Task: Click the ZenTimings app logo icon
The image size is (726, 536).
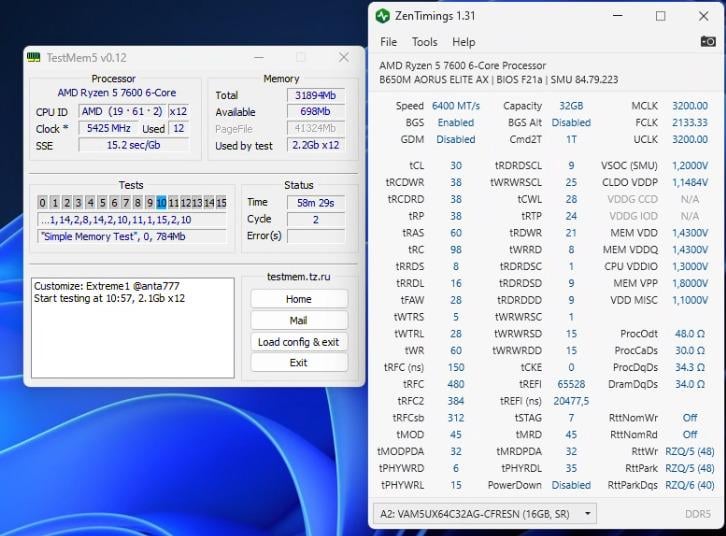Action: click(382, 16)
